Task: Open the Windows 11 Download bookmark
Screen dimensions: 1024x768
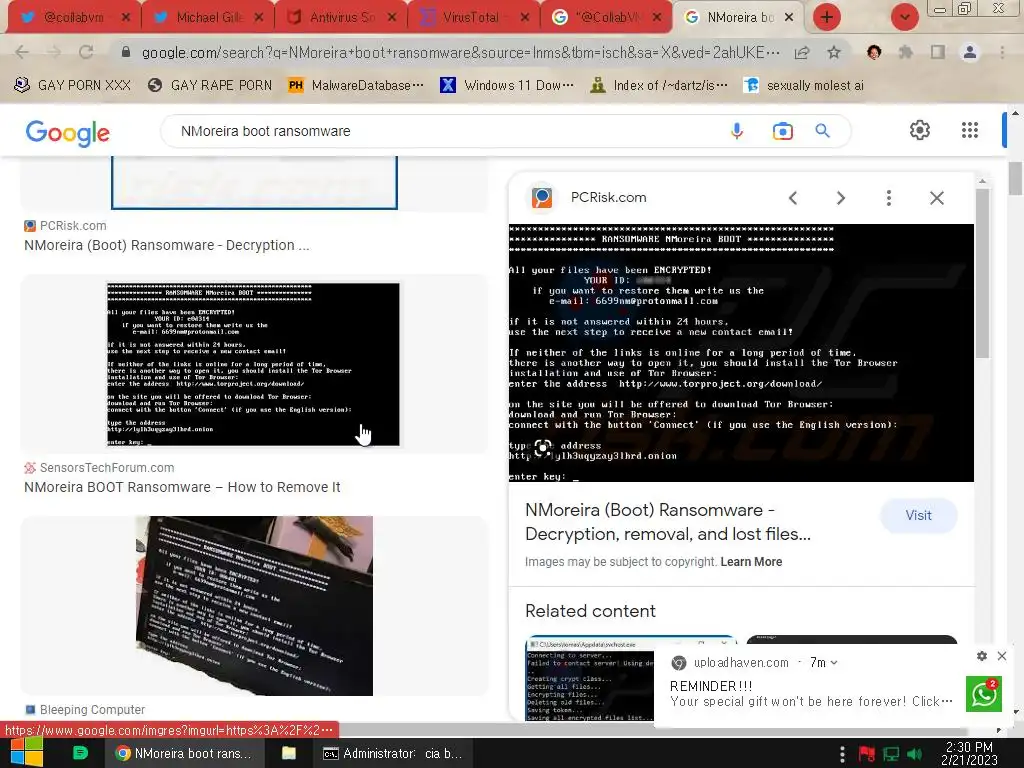Action: pyautogui.click(x=507, y=85)
